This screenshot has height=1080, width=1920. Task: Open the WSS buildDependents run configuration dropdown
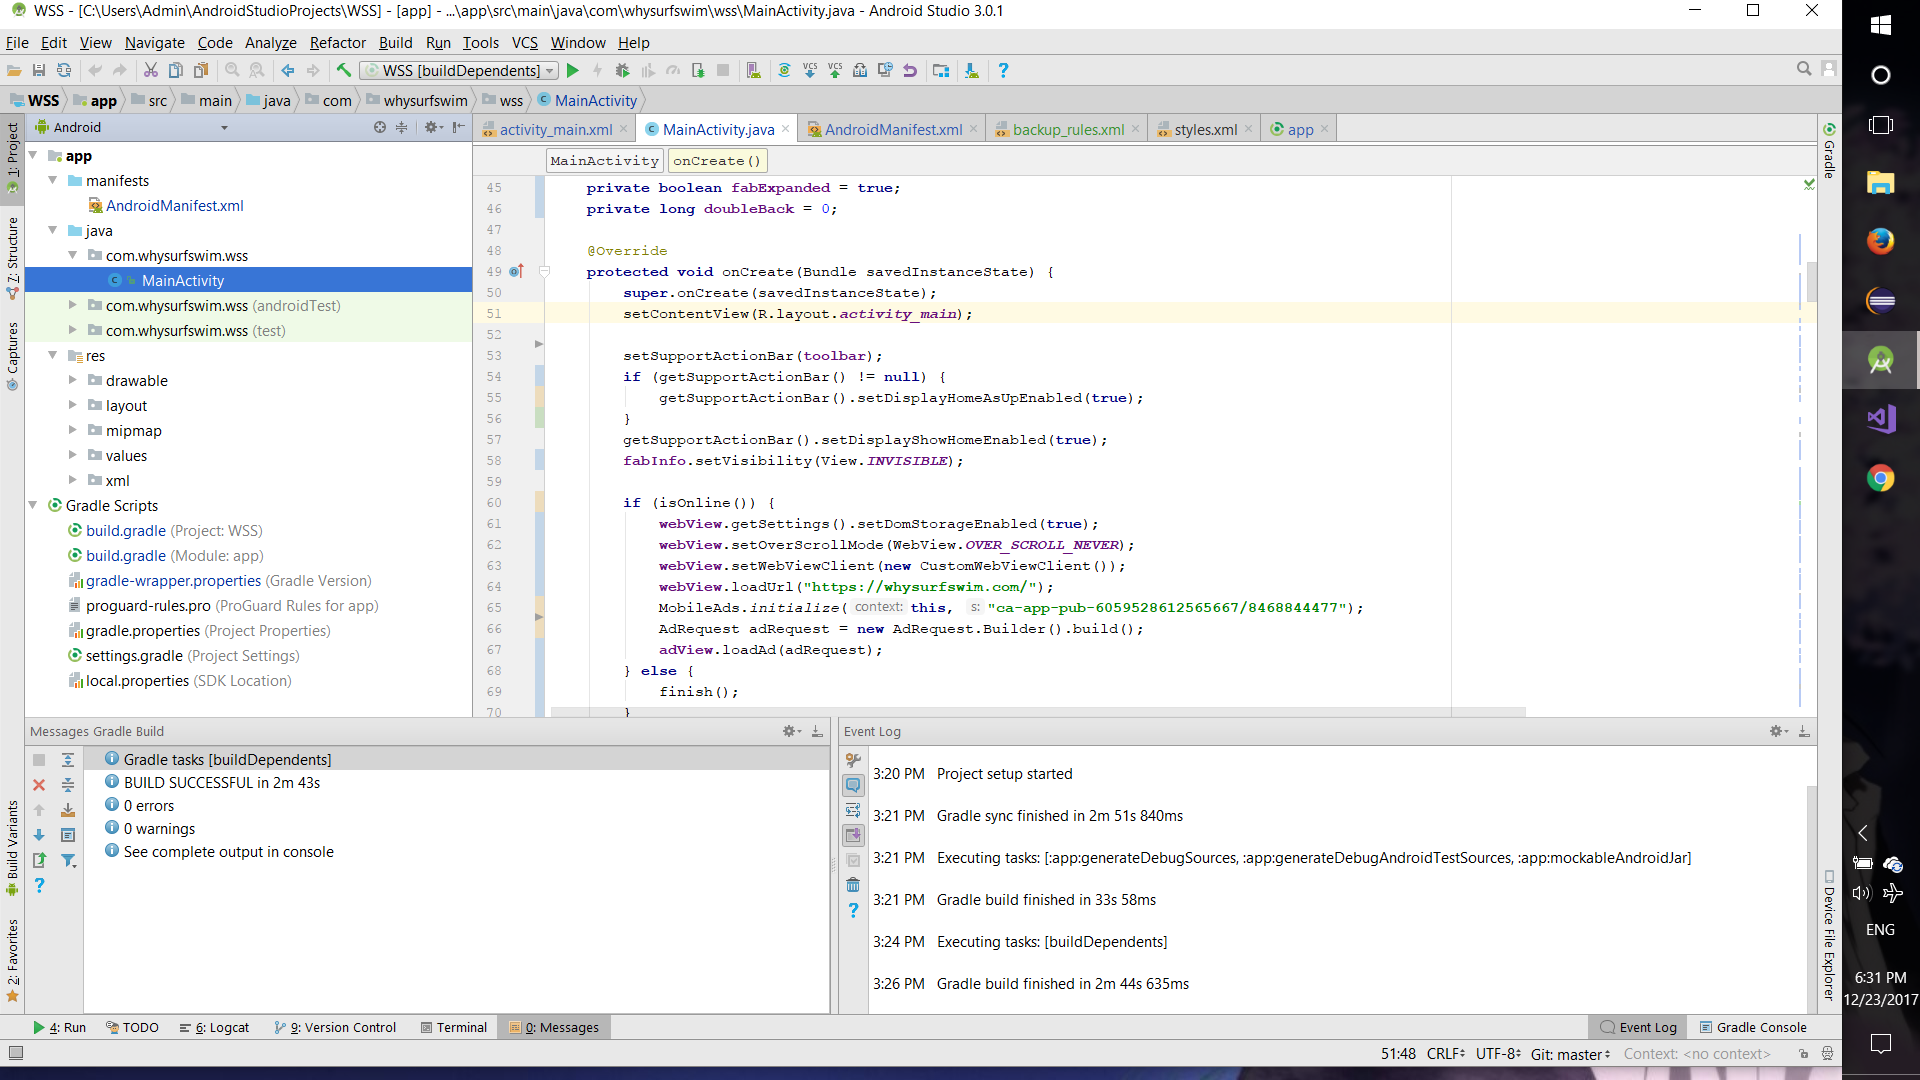coord(460,71)
